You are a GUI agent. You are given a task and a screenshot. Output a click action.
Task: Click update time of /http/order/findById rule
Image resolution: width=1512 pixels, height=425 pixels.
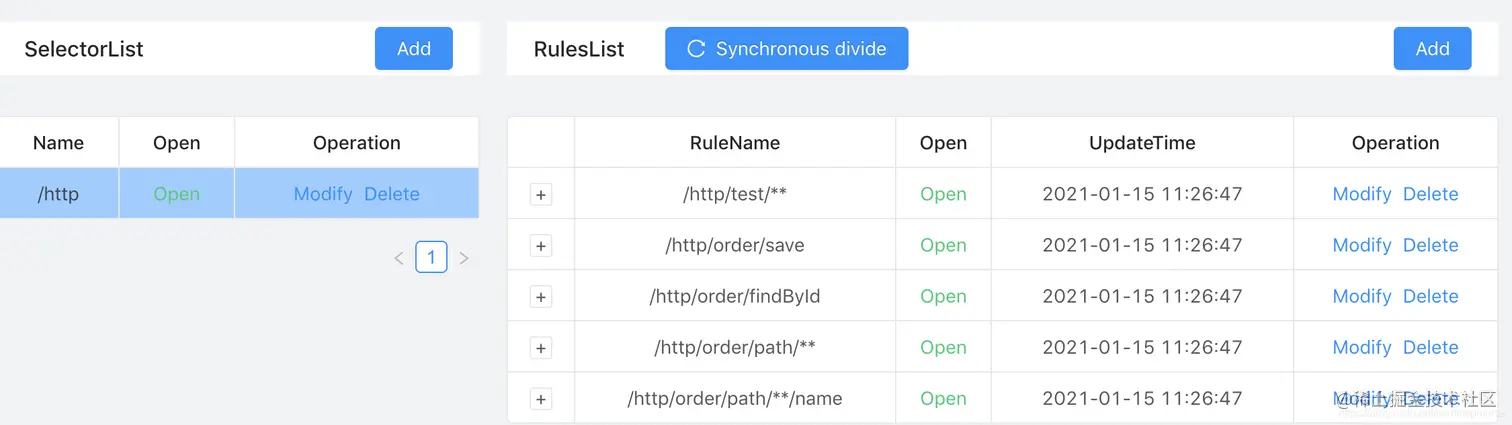[x=1142, y=296]
